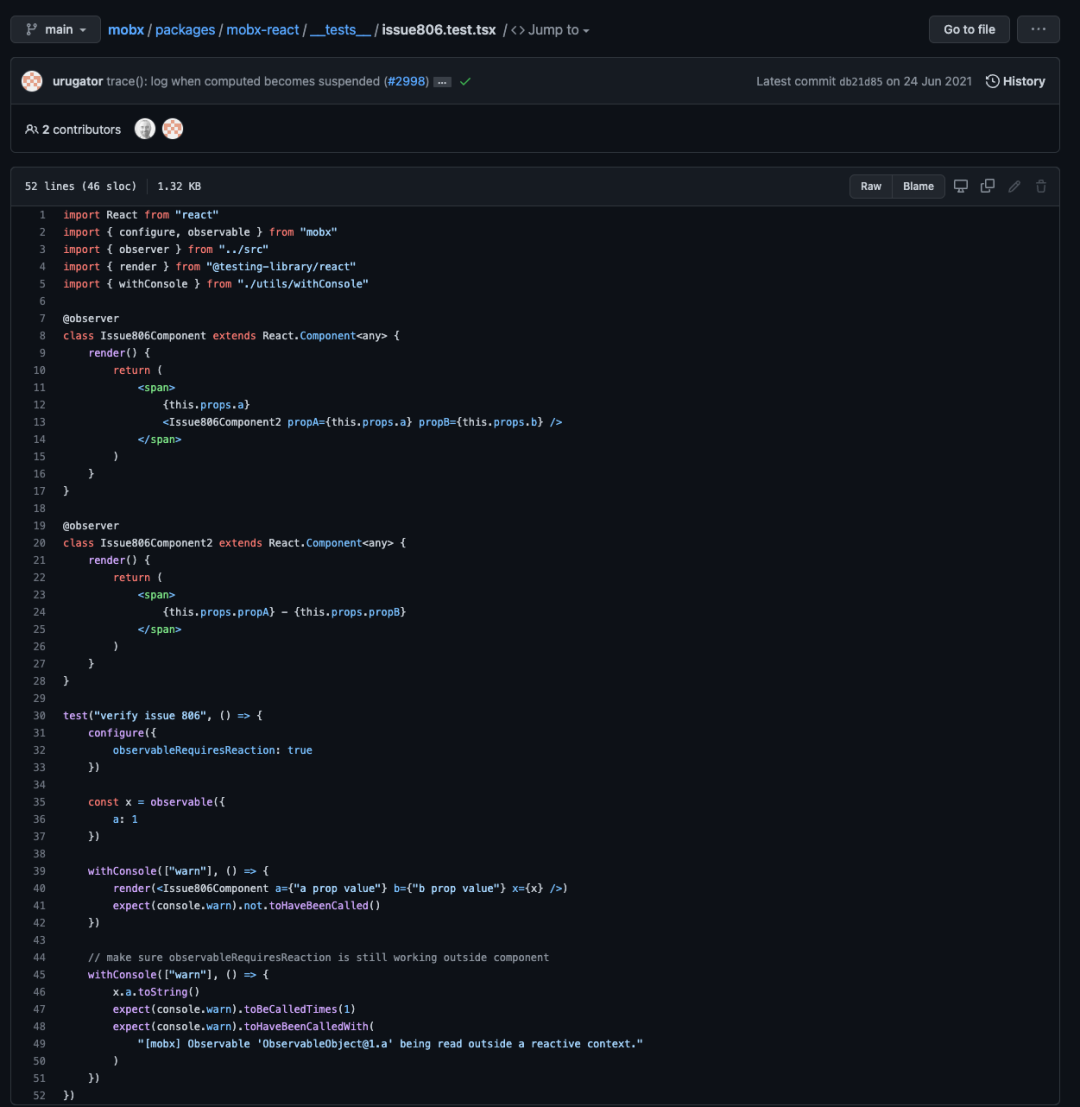Open file in GitHub Desktop icon
This screenshot has height=1107, width=1080.
961,186
